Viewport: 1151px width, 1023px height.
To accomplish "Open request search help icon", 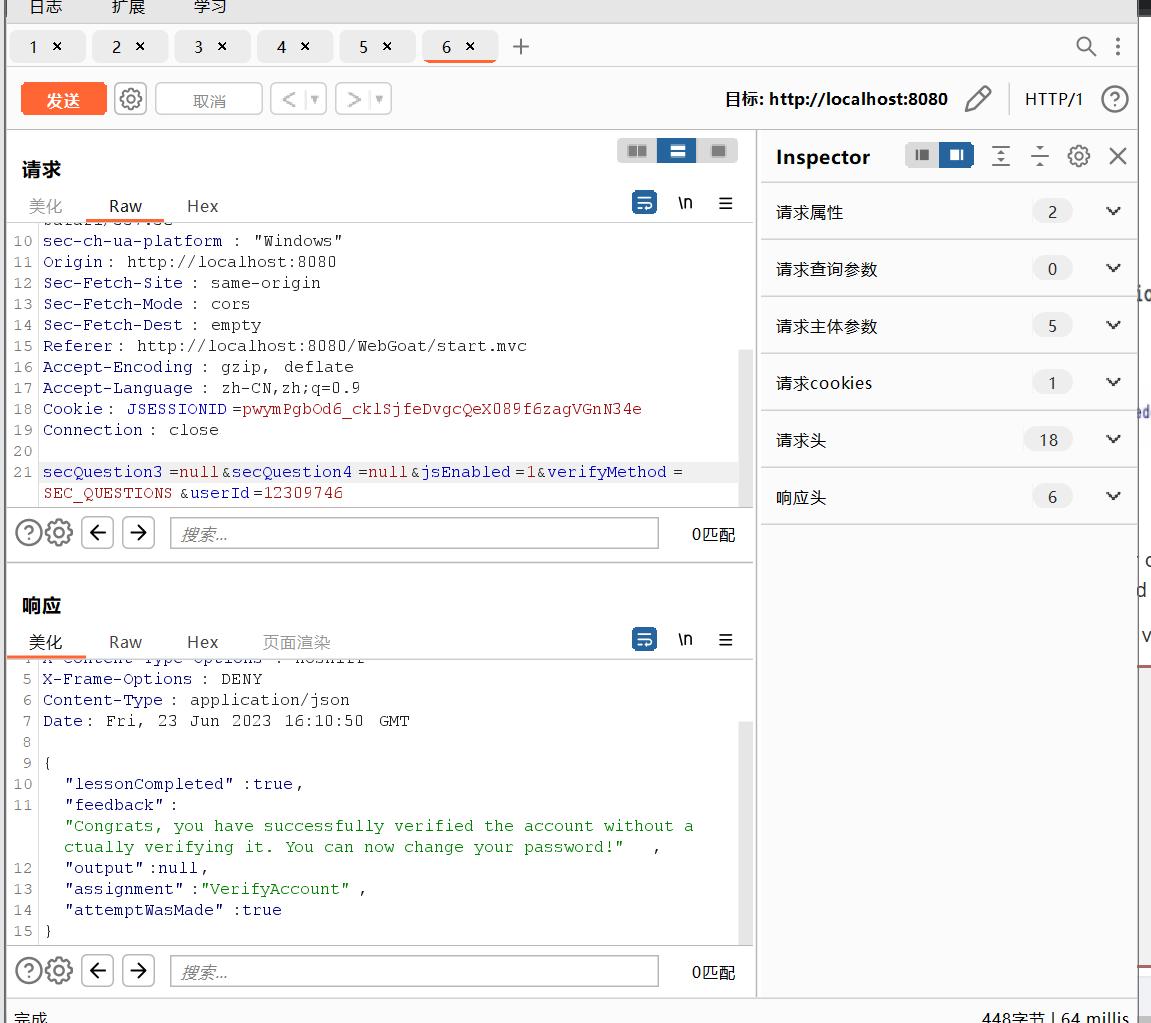I will coord(29,532).
